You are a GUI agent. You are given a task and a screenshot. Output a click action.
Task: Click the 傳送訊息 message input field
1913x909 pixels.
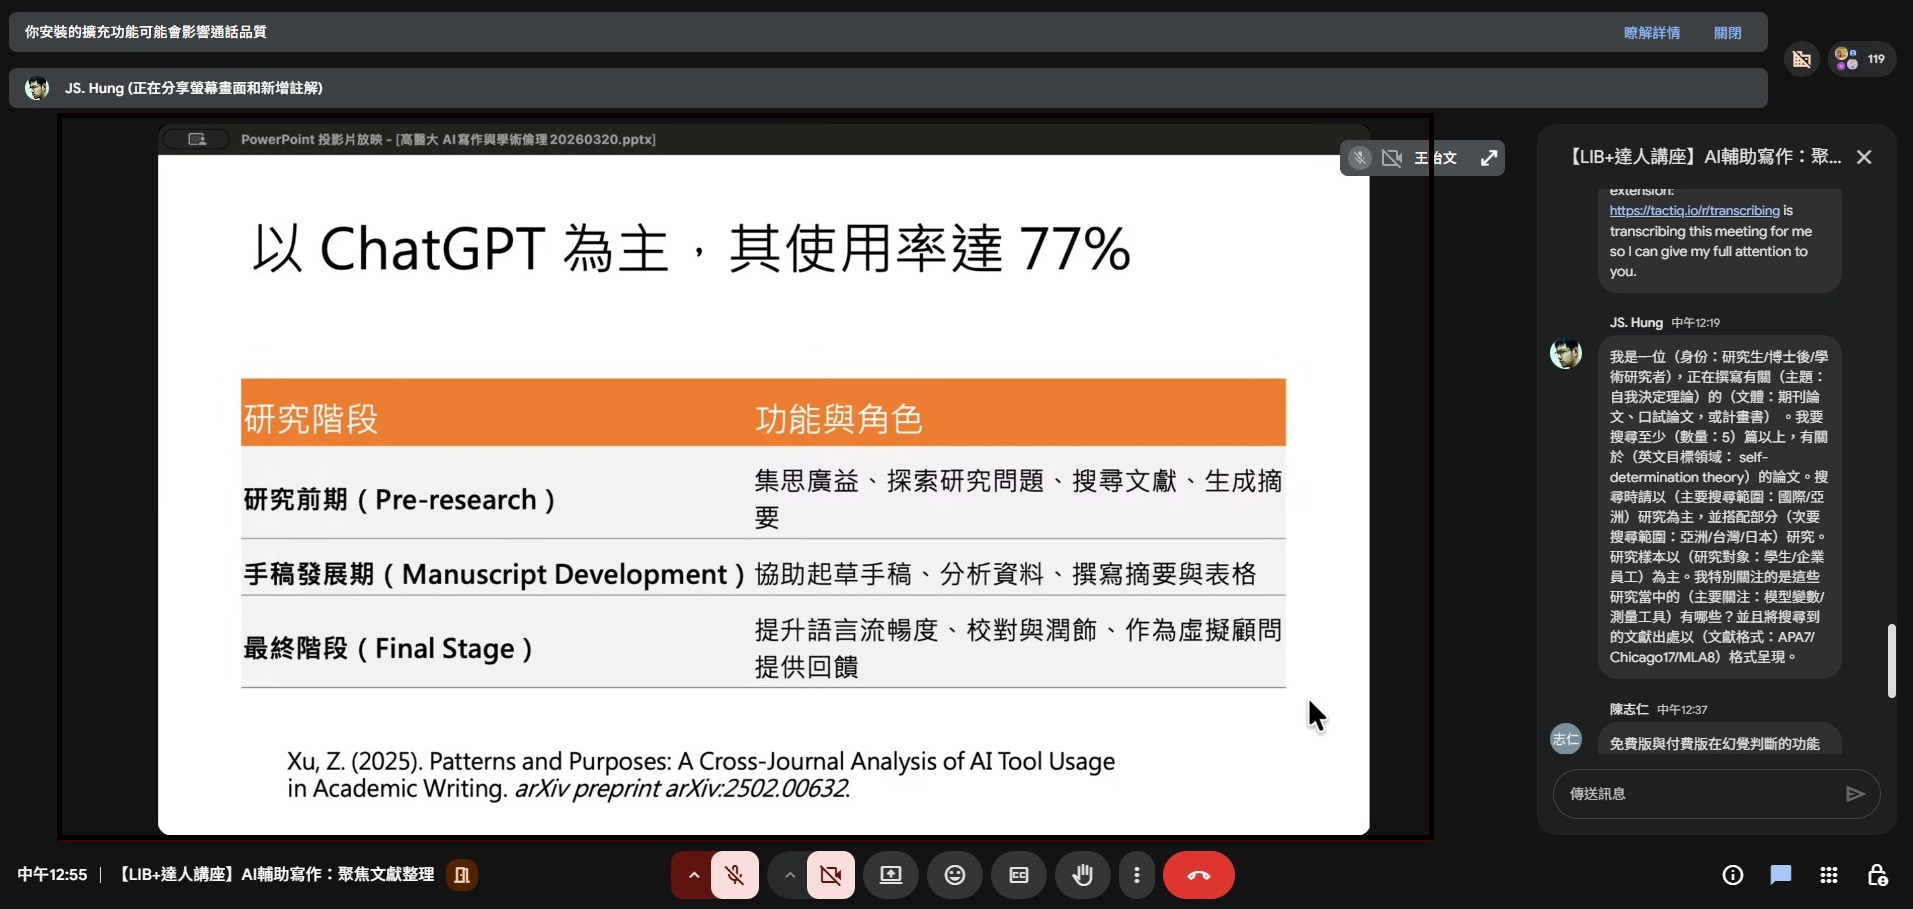click(1700, 794)
